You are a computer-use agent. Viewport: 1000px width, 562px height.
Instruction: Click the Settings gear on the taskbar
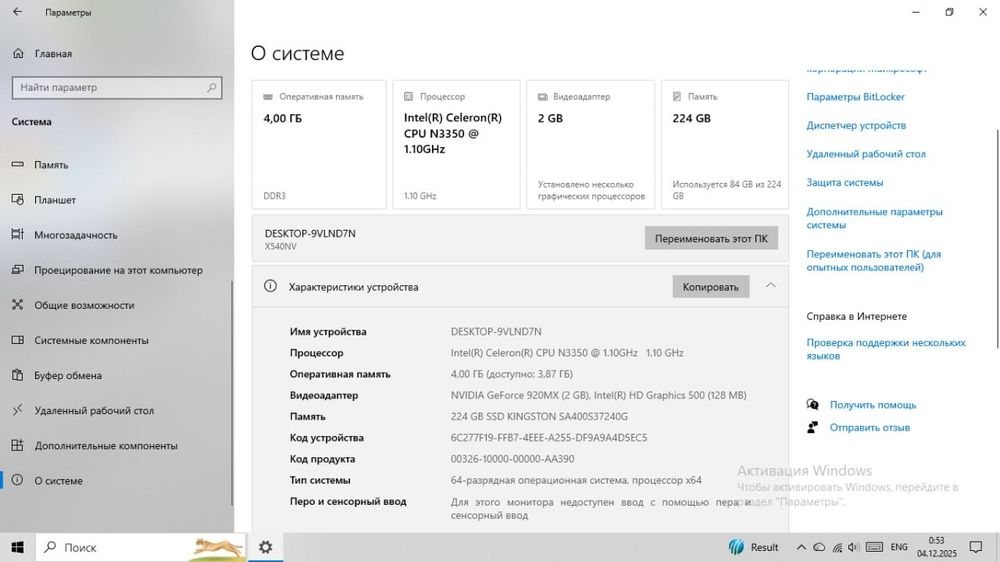click(x=265, y=547)
